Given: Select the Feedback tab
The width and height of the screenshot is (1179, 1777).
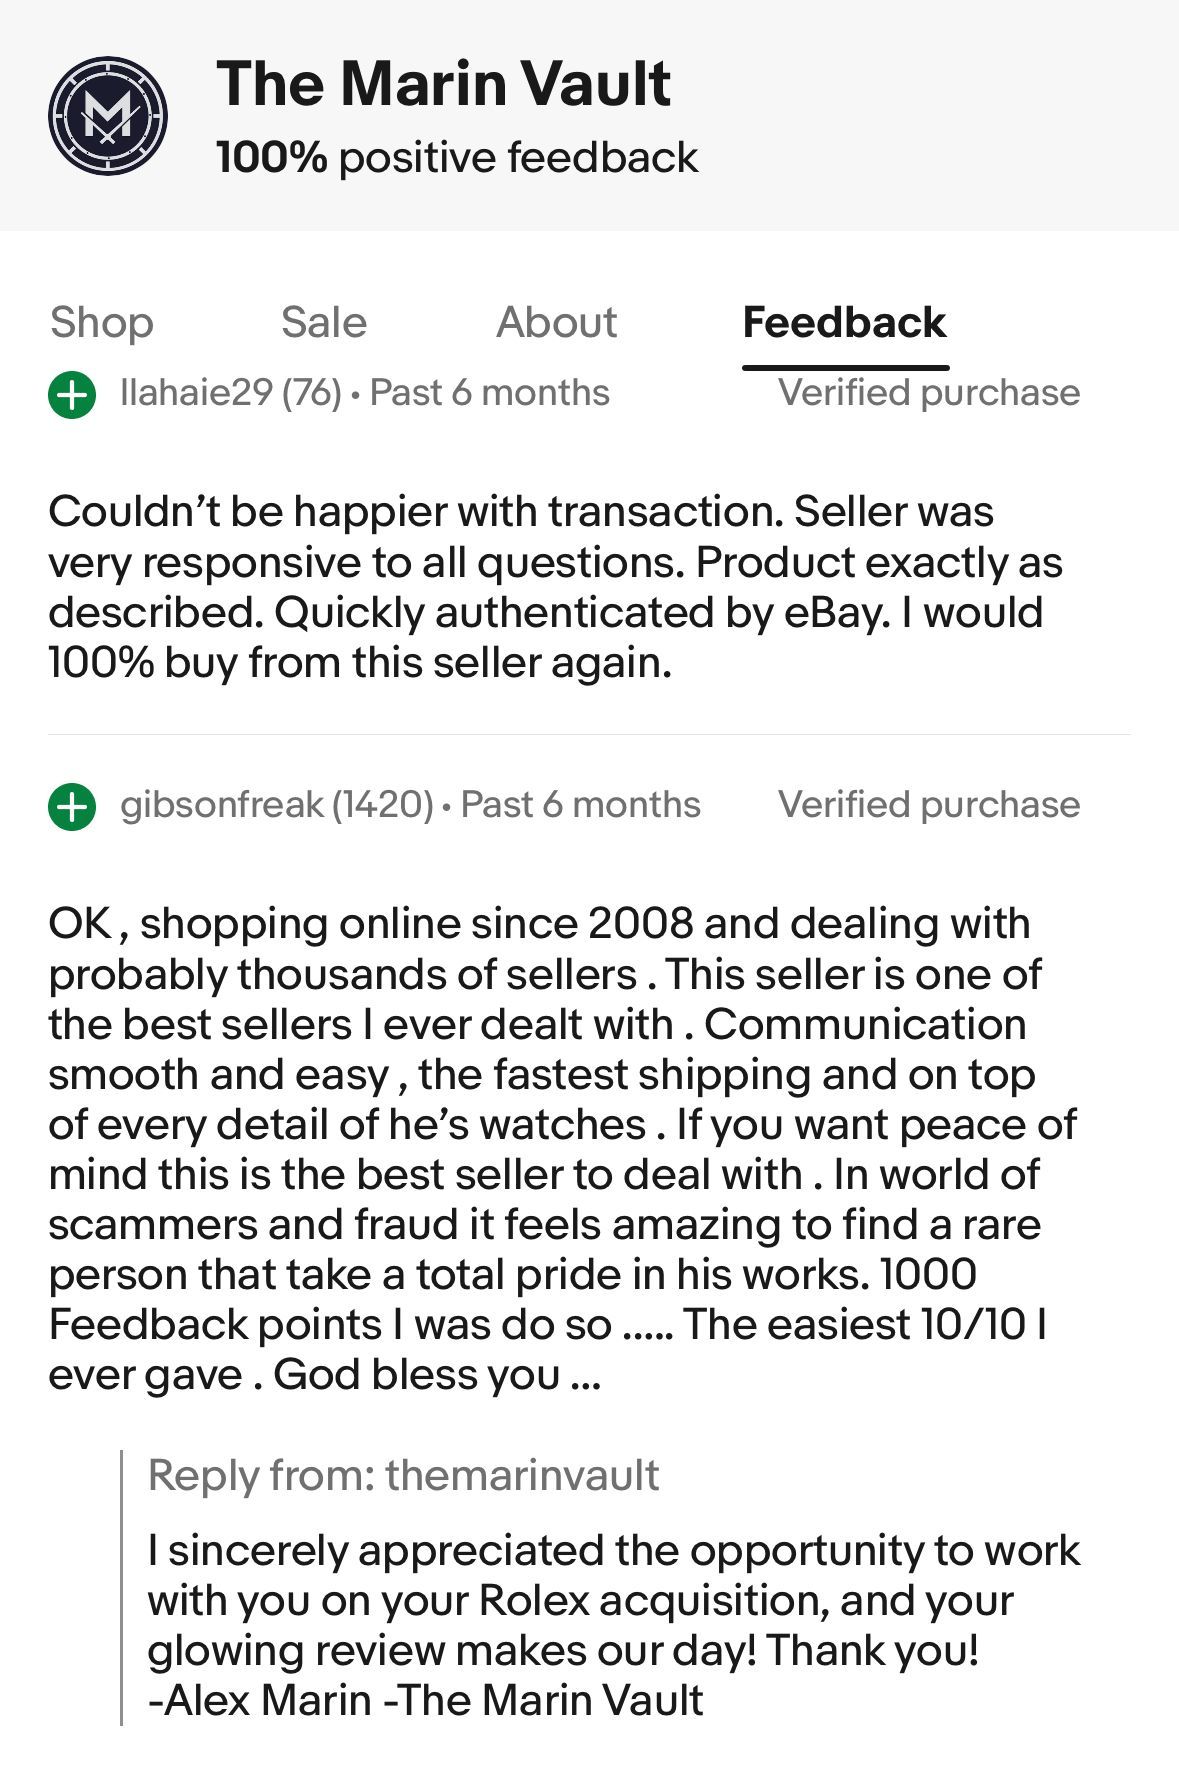Looking at the screenshot, I should point(844,323).
